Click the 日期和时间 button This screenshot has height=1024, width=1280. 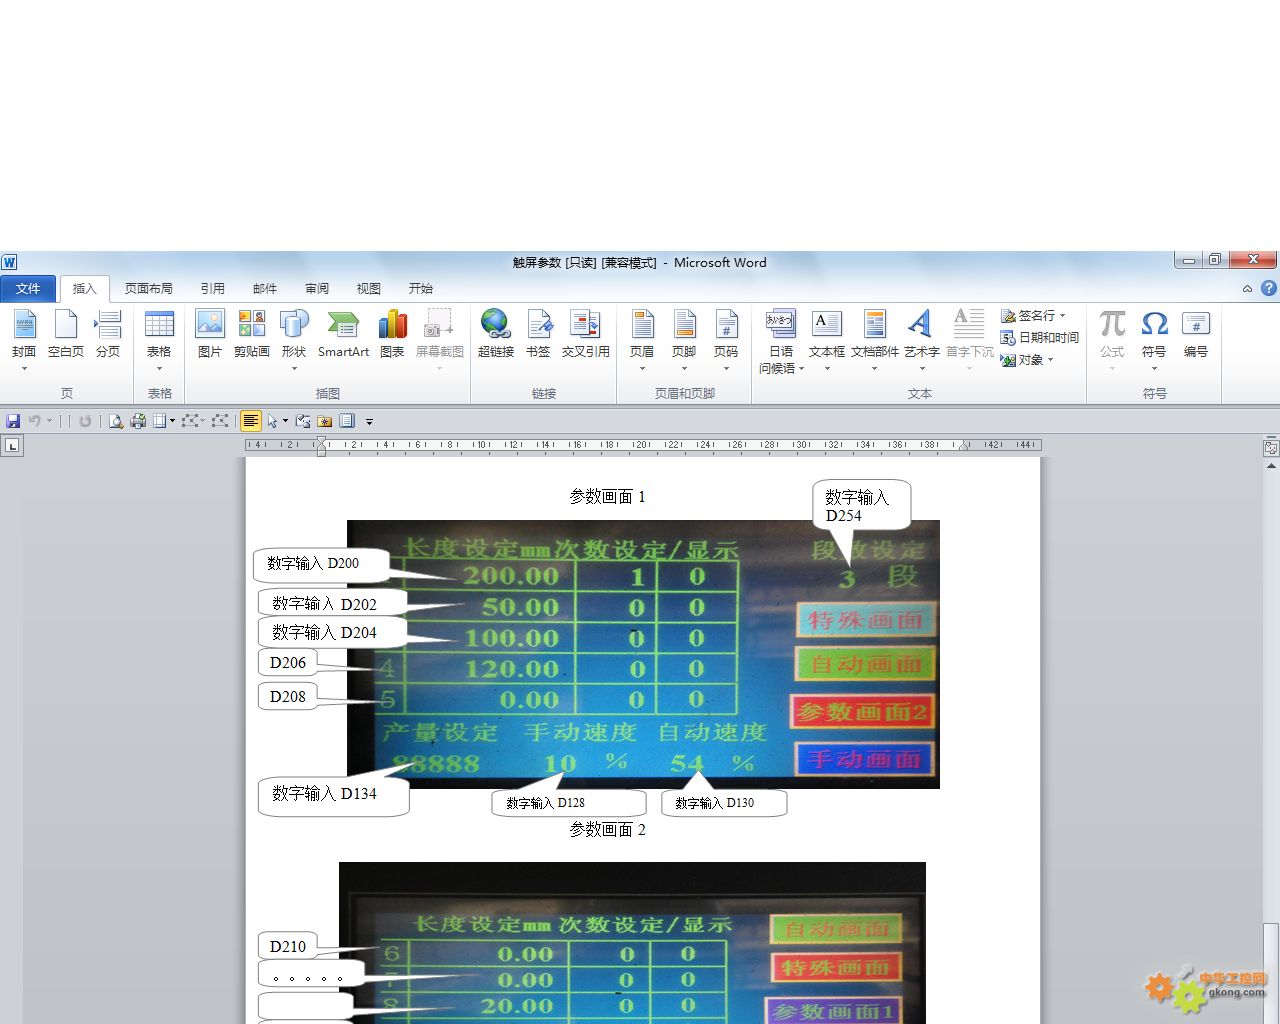1039,338
